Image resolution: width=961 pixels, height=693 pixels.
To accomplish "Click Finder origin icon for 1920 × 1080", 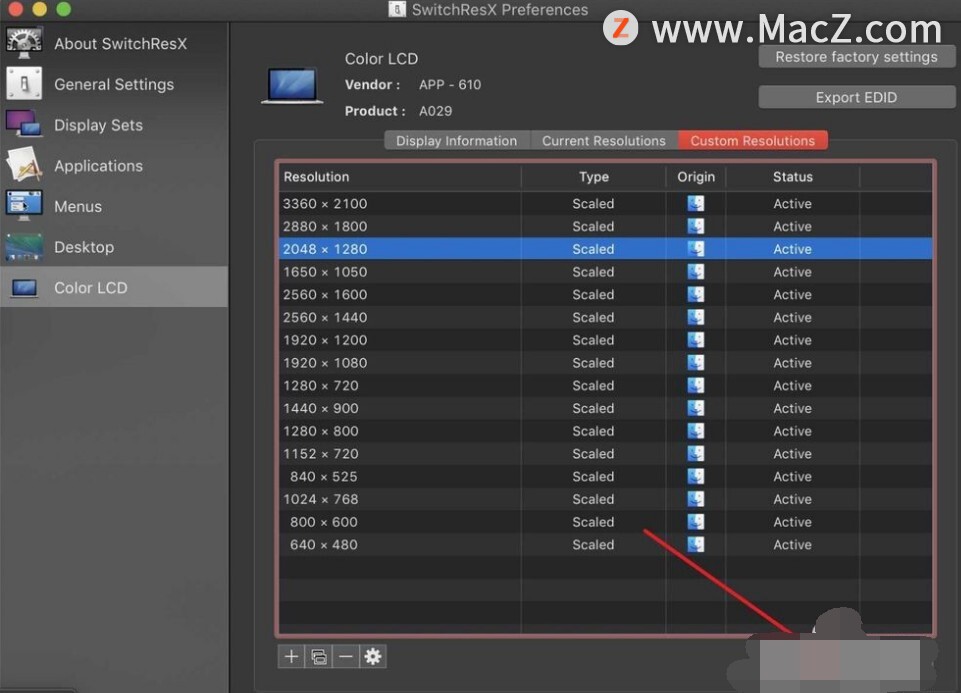I will pos(696,362).
